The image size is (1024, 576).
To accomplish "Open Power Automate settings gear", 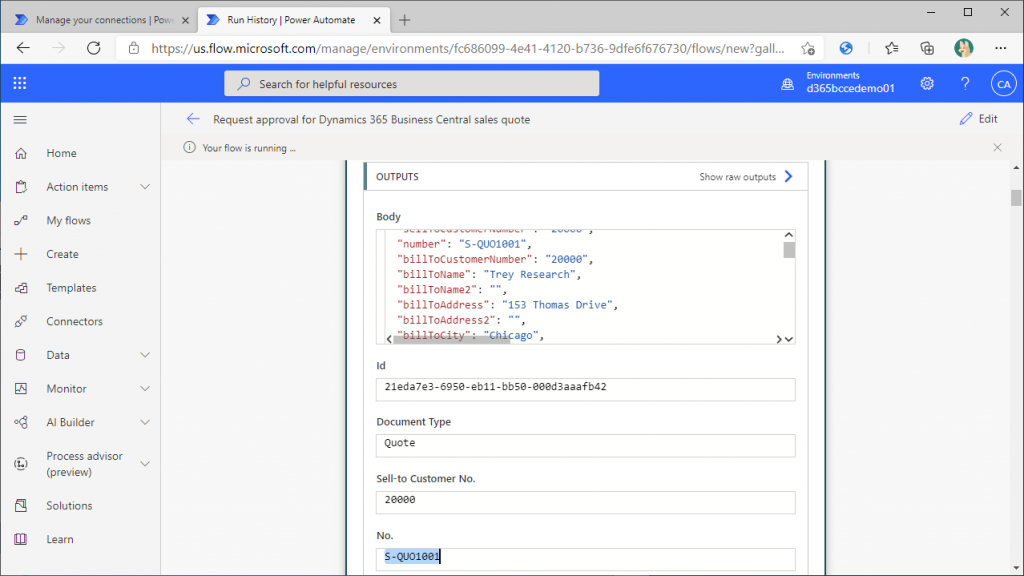I will tap(927, 84).
